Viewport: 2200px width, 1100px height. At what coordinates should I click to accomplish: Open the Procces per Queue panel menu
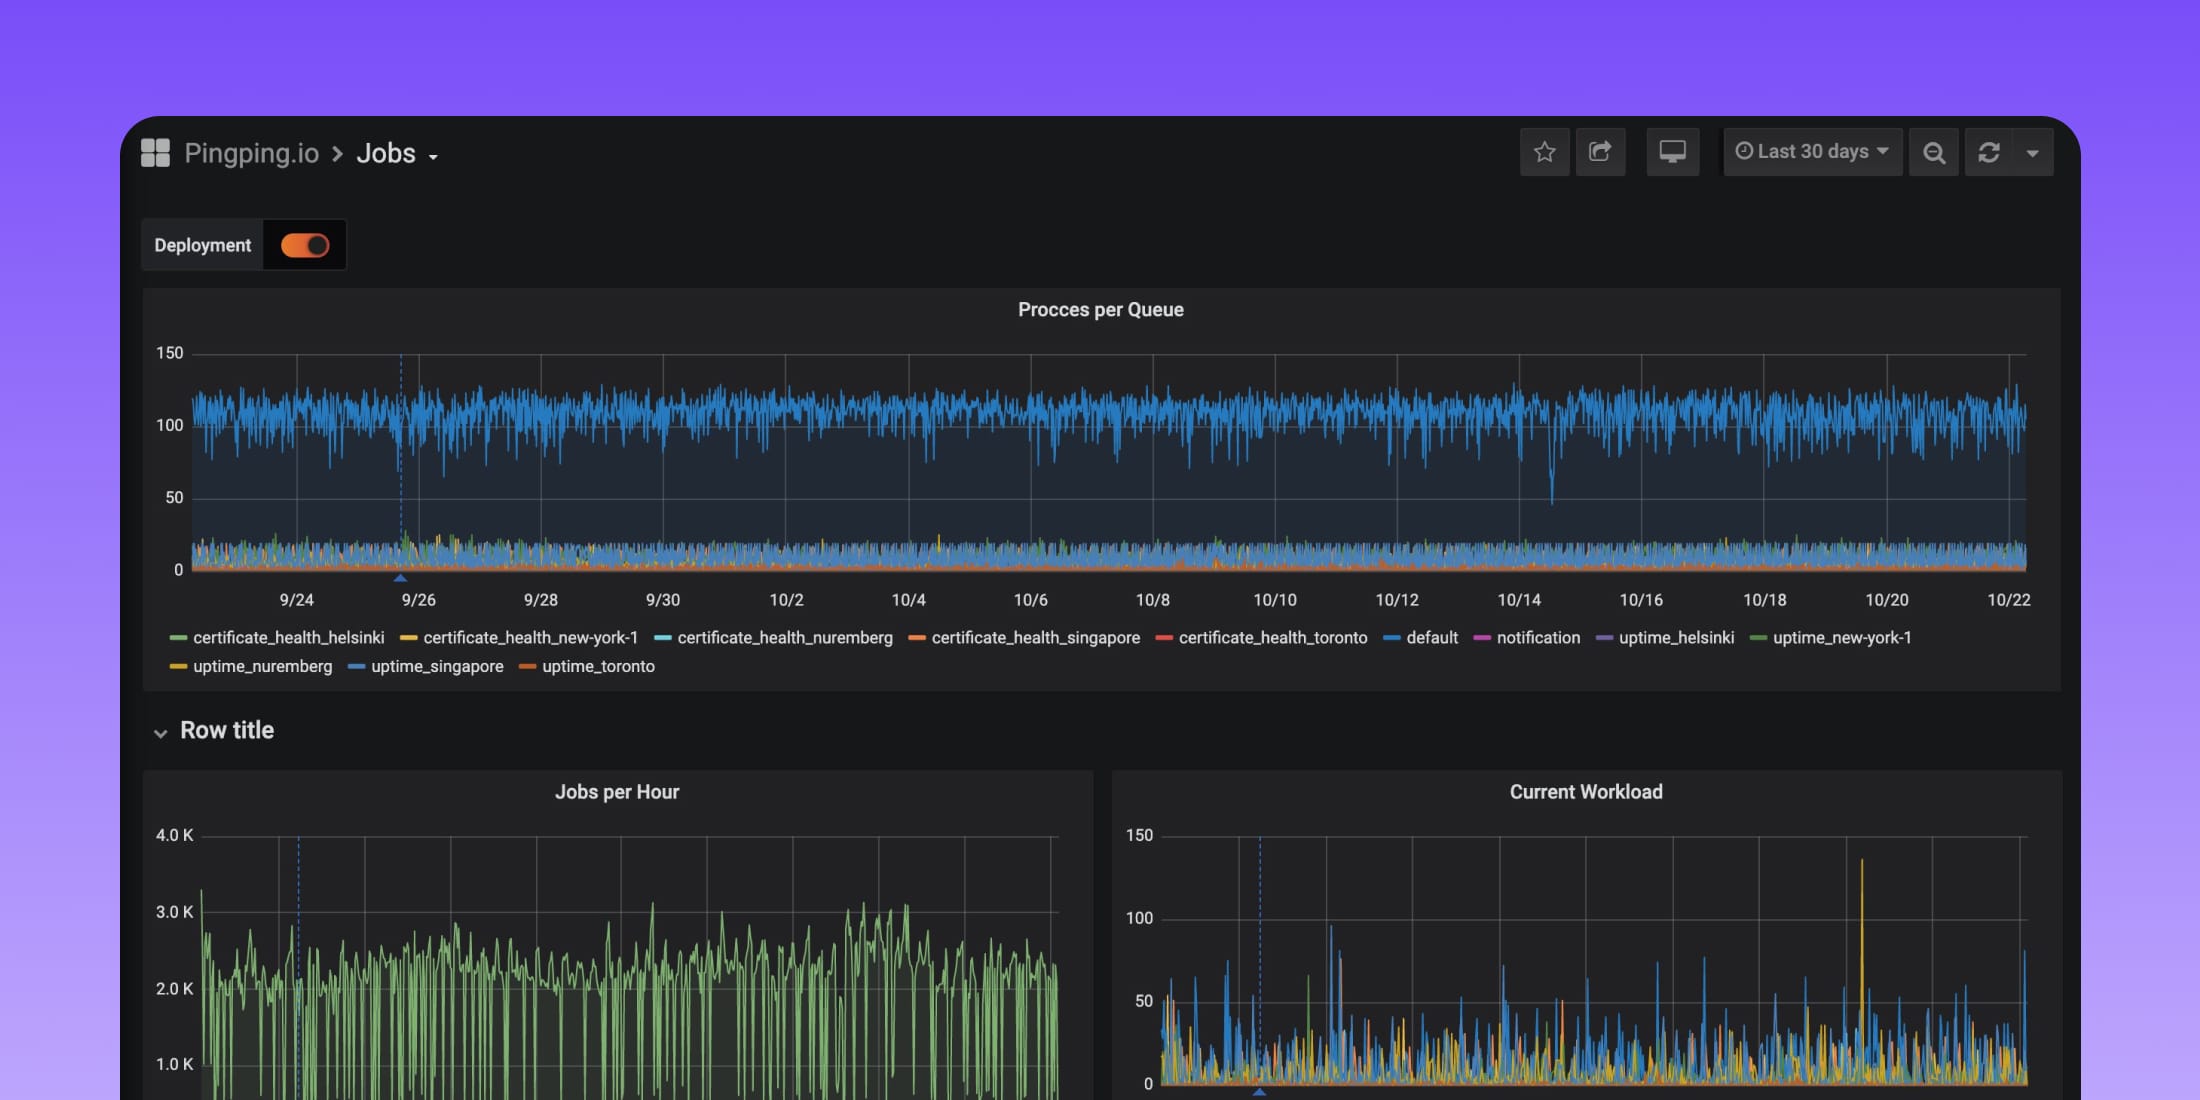click(1101, 309)
